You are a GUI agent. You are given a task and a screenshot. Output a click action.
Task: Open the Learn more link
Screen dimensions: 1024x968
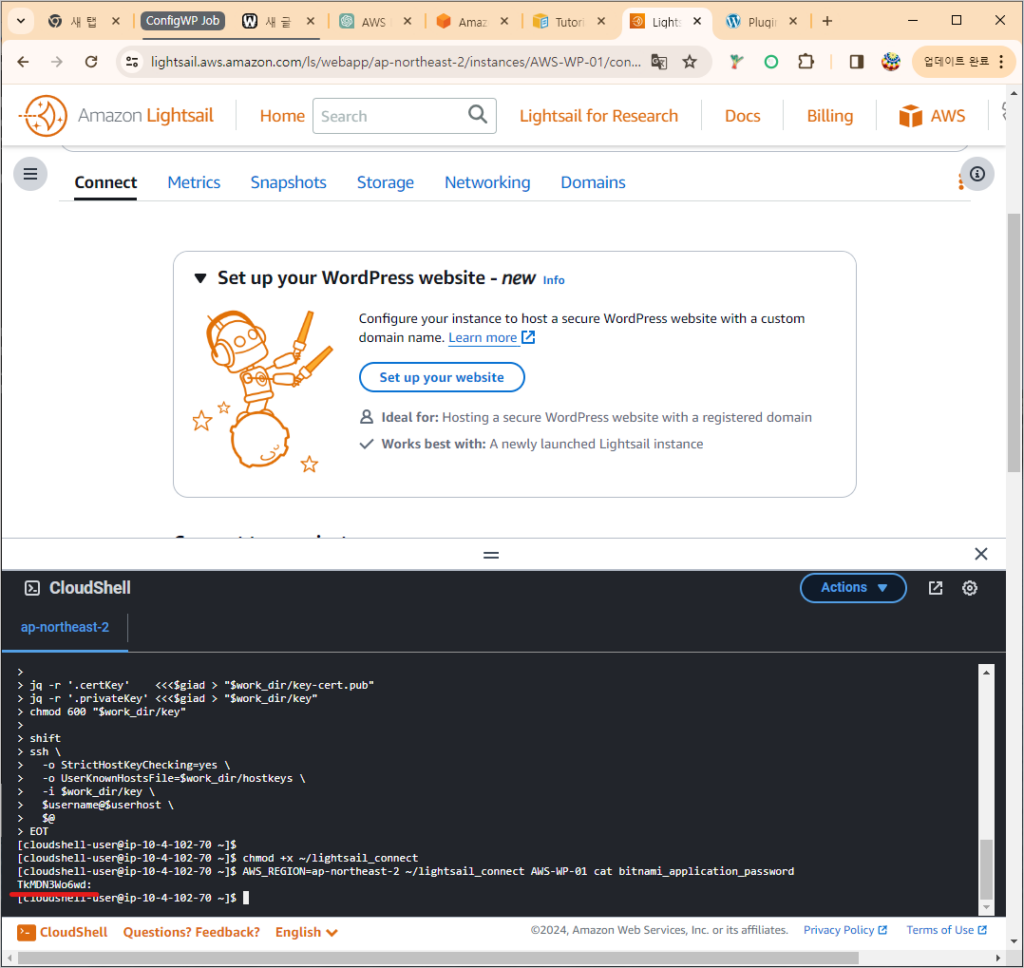pos(483,337)
